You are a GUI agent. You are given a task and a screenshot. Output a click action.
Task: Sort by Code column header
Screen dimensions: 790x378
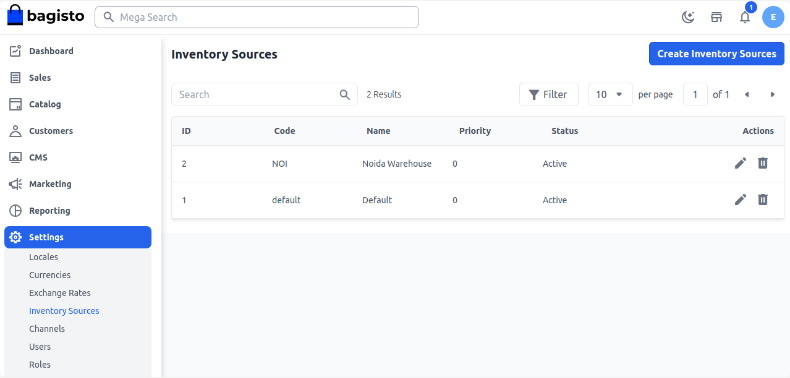(x=285, y=131)
